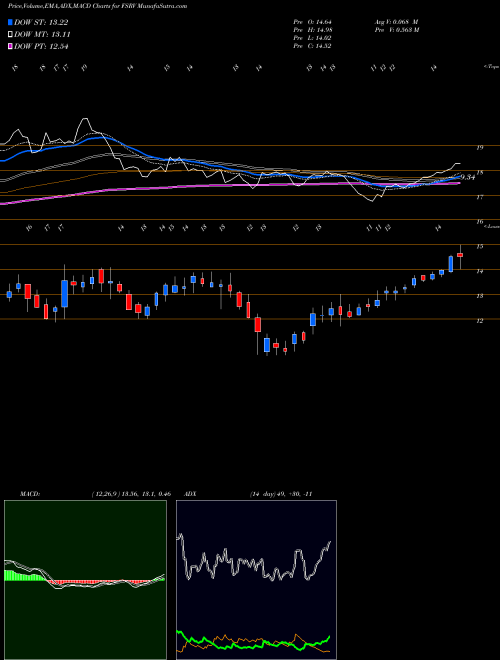The width and height of the screenshot is (500, 660).
Task: Click the DOW MT: 13.11 label
Action: 43,35
